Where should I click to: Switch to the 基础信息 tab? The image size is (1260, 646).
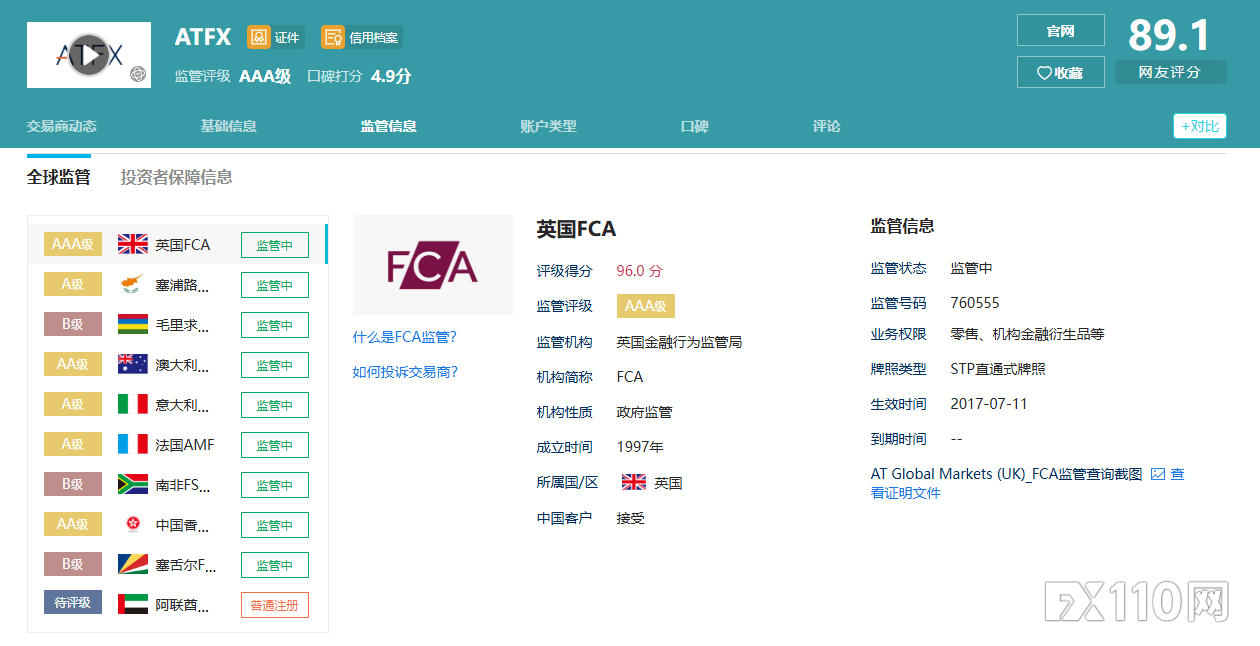[229, 126]
